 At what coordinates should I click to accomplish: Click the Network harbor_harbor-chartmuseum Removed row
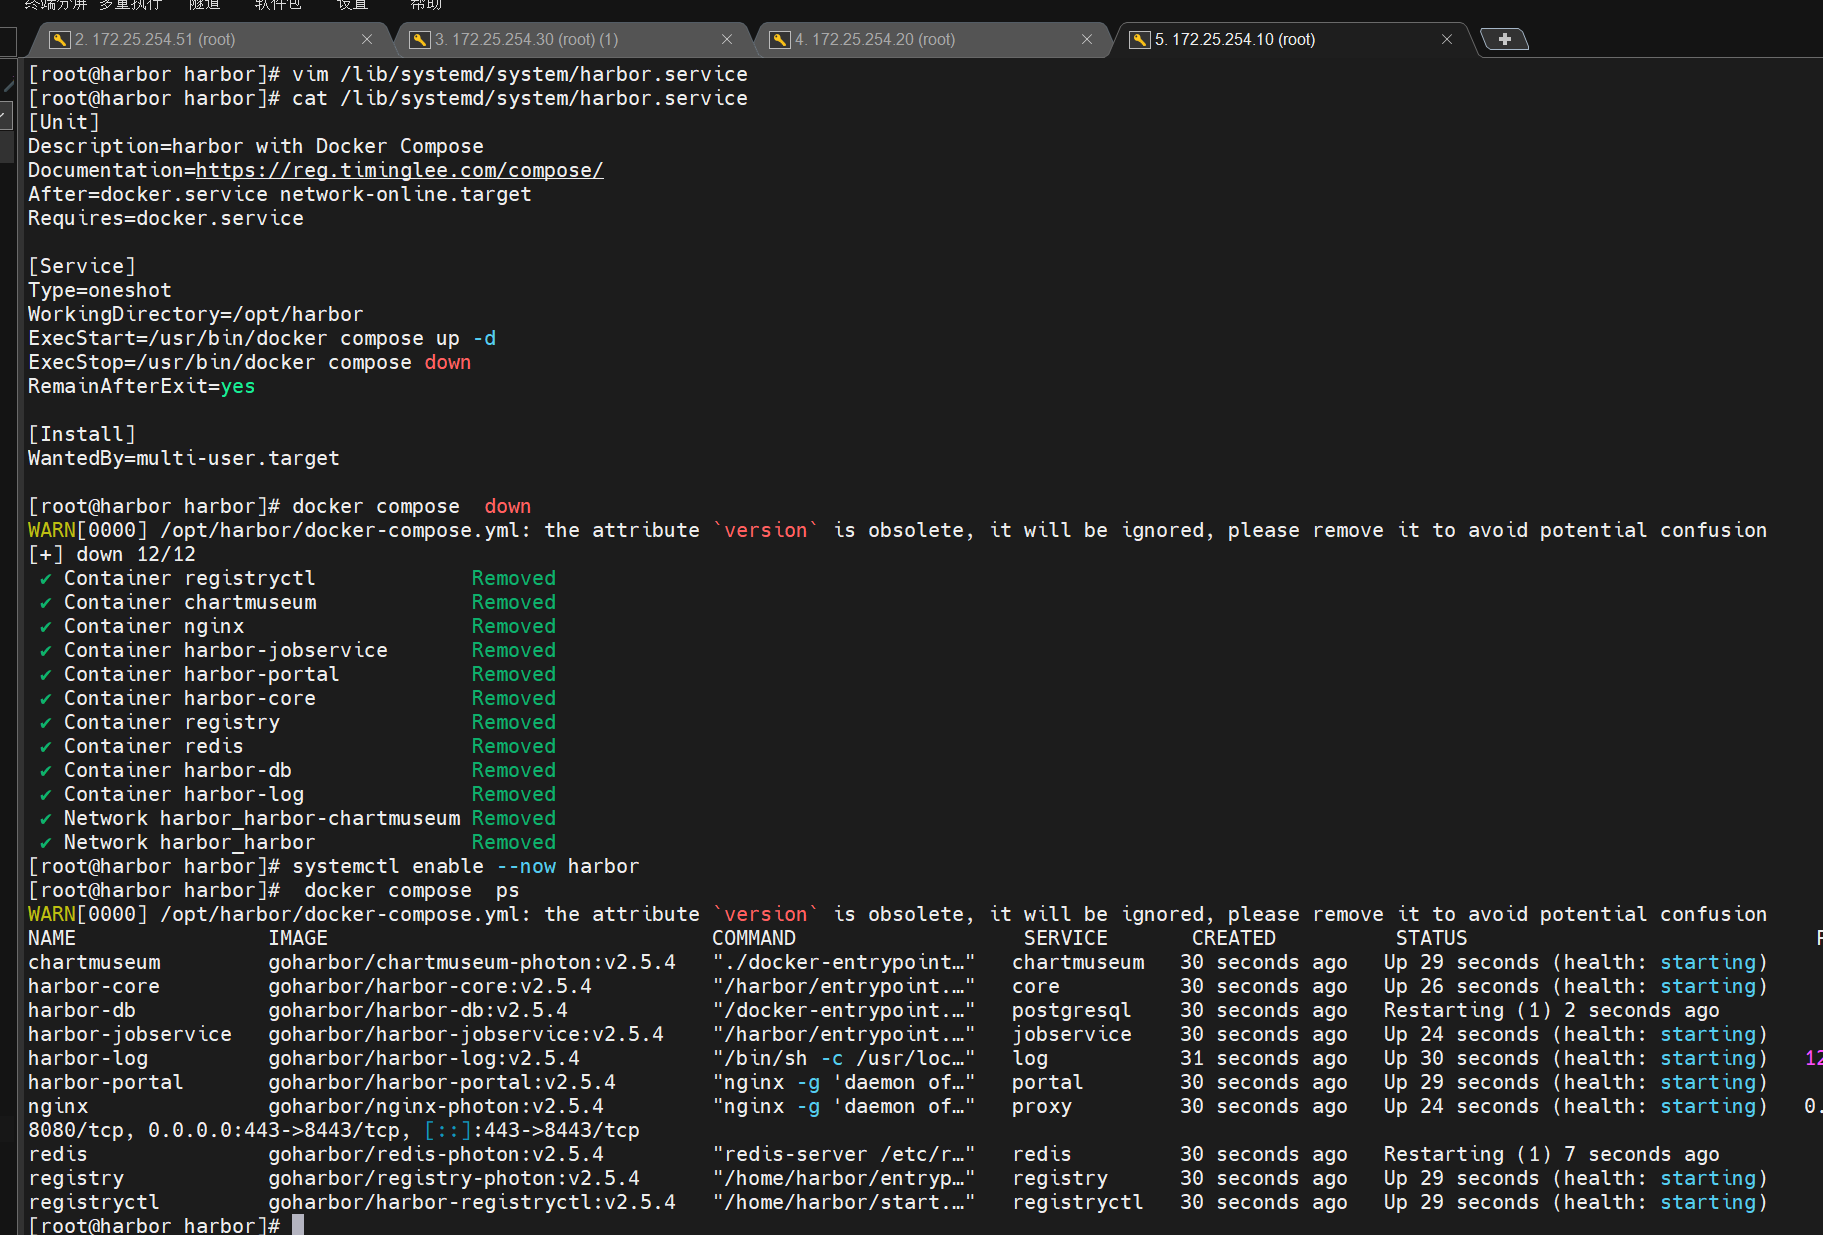[x=298, y=818]
